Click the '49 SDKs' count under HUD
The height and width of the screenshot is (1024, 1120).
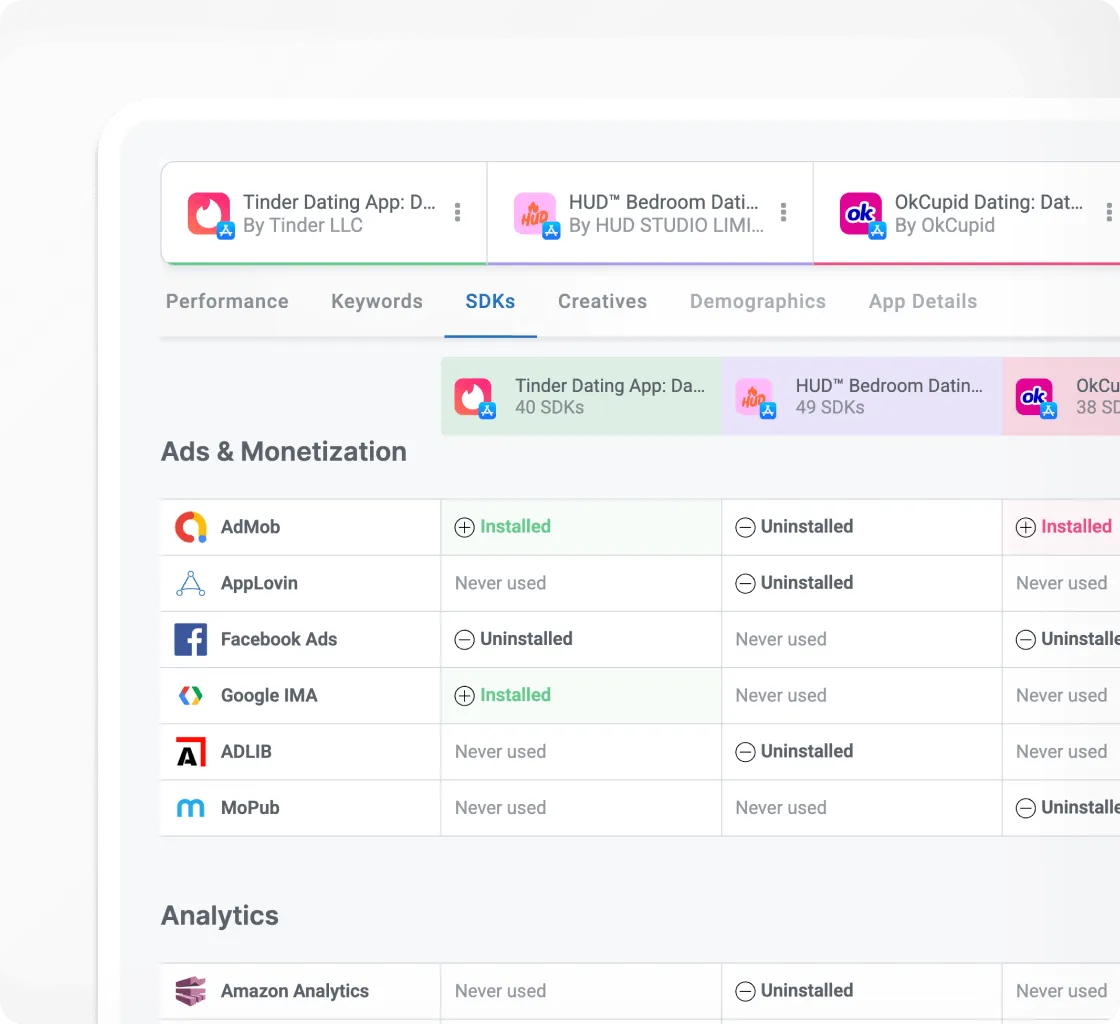point(830,408)
